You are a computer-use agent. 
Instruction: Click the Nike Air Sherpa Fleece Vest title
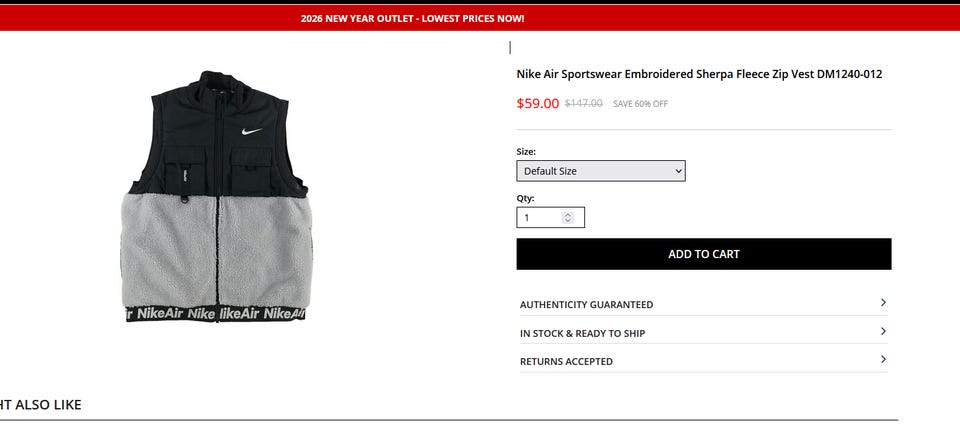tap(699, 75)
